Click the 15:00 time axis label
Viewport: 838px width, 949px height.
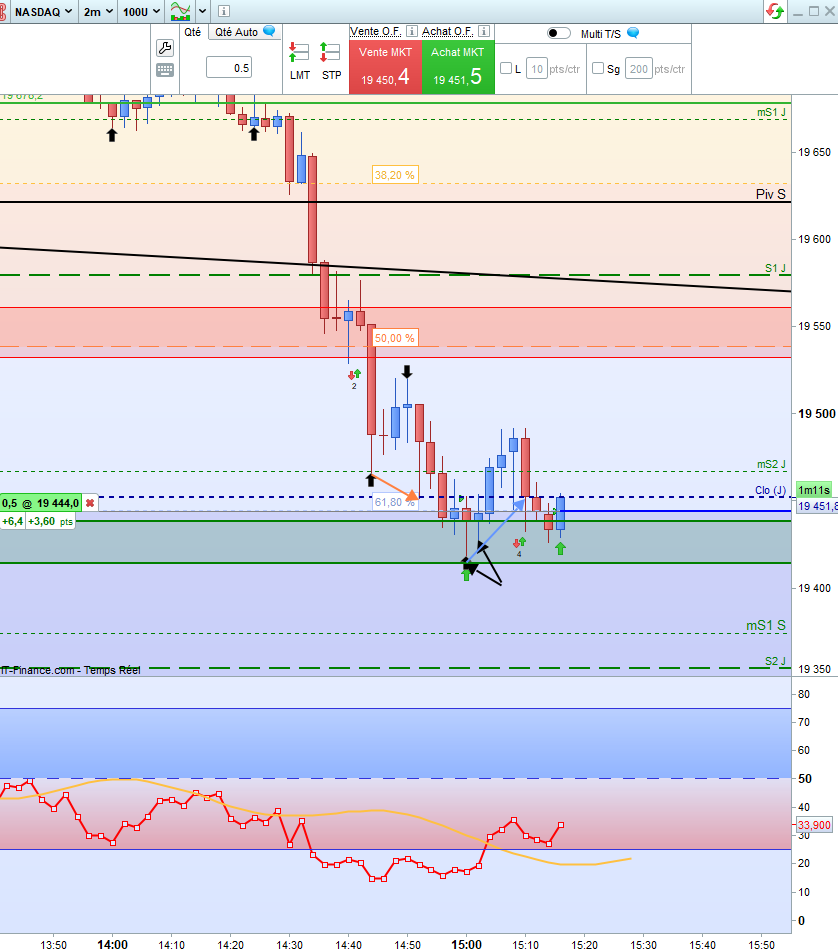coord(466,944)
